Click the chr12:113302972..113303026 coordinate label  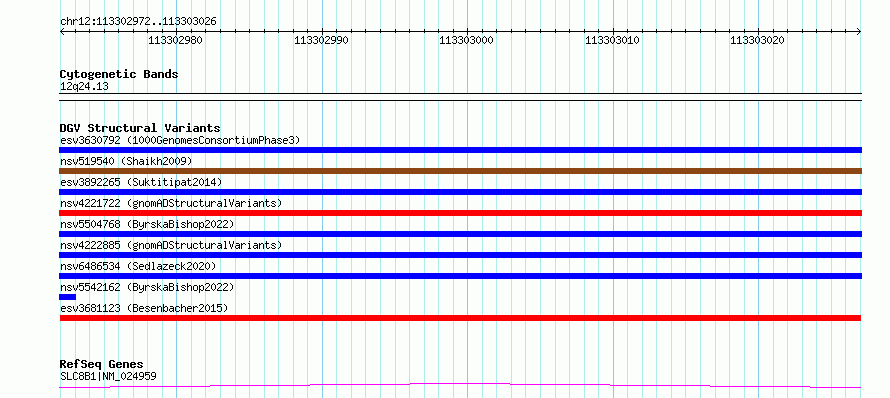pos(138,22)
